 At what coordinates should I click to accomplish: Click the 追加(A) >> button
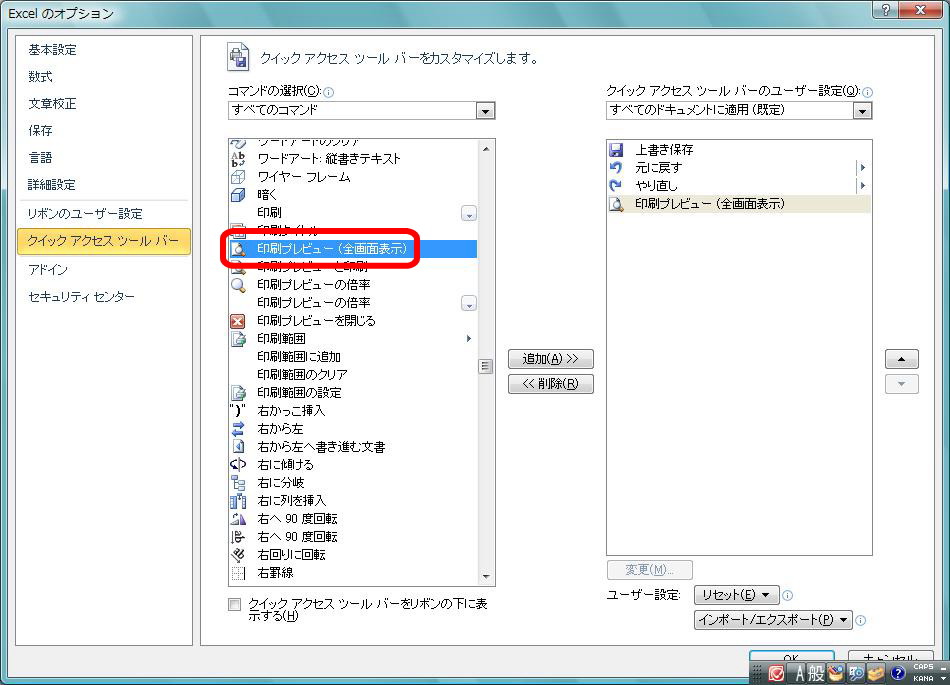(x=551, y=359)
